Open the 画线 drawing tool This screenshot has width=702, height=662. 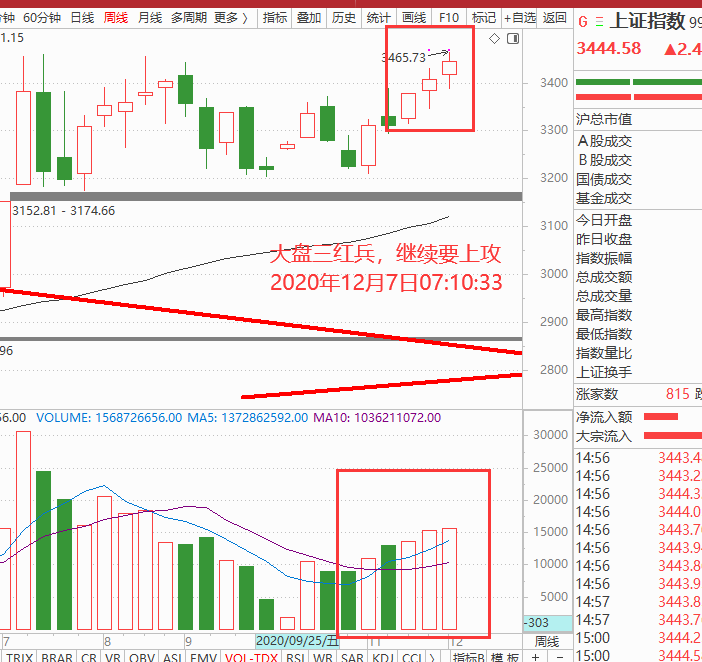414,18
